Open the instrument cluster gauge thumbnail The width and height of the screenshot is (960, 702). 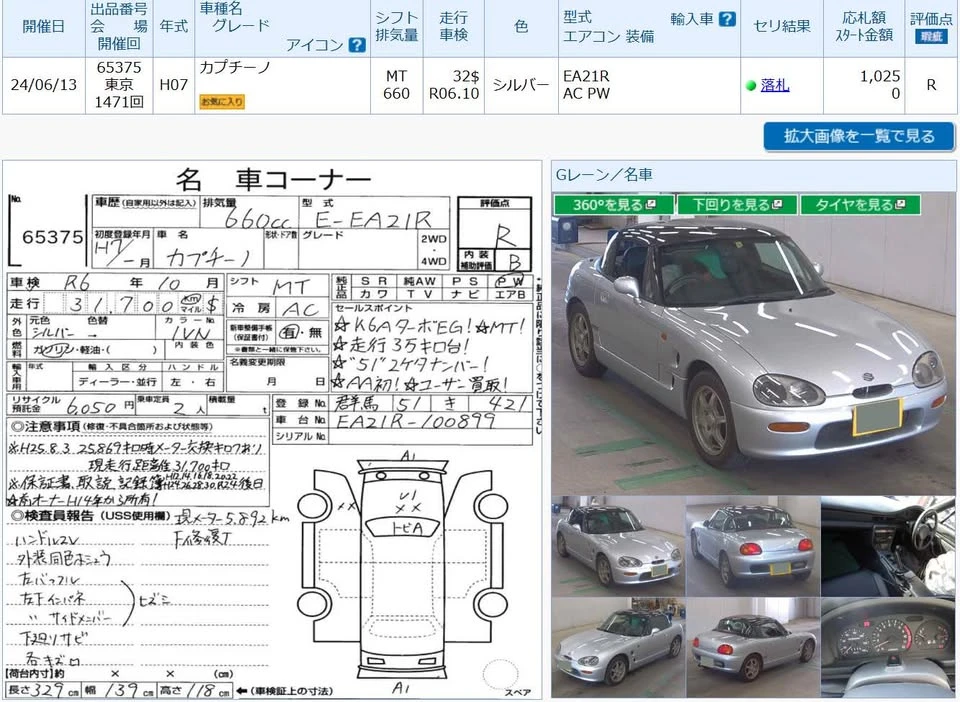pos(888,648)
